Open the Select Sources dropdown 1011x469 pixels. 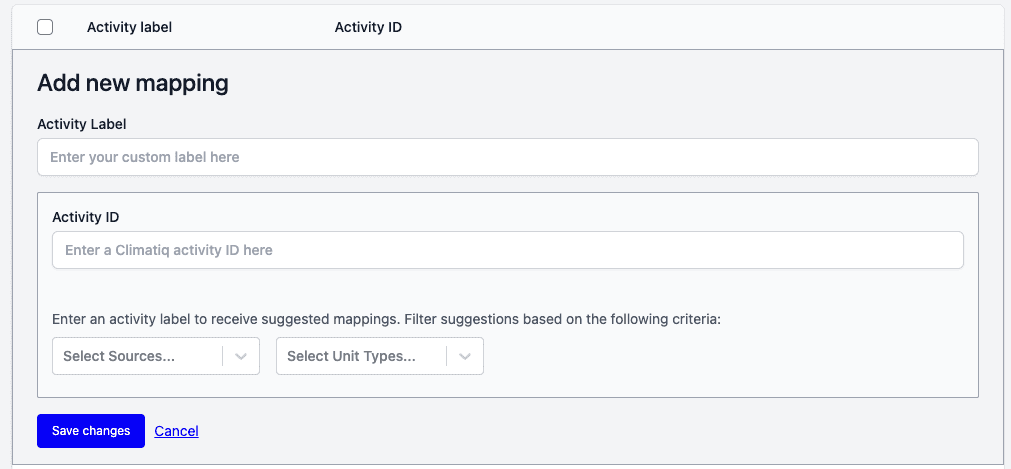[x=140, y=356]
